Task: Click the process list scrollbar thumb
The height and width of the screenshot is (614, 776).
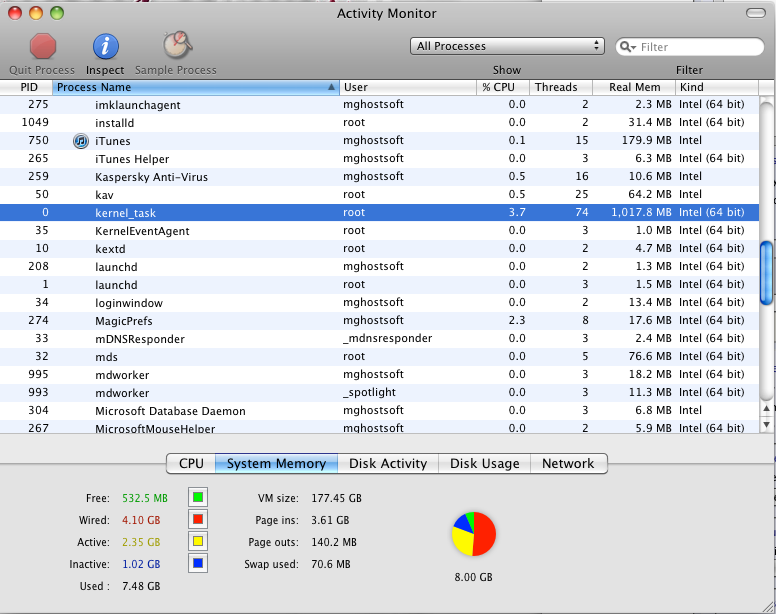Action: pyautogui.click(x=767, y=273)
